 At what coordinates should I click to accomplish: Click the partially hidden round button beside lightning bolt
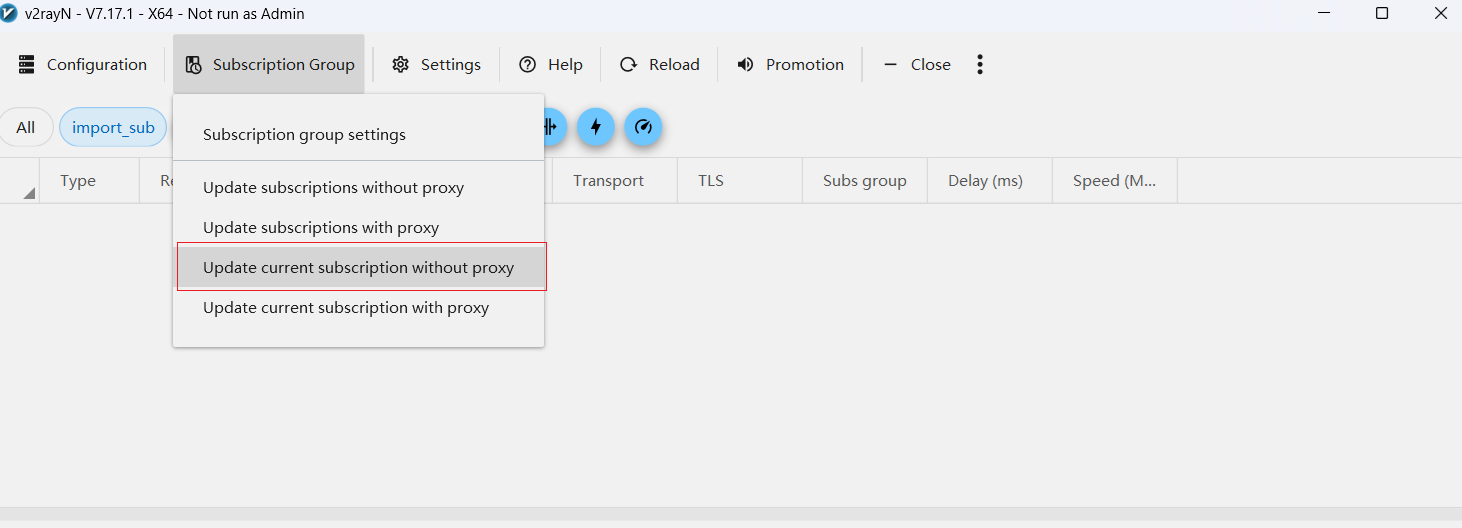554,127
